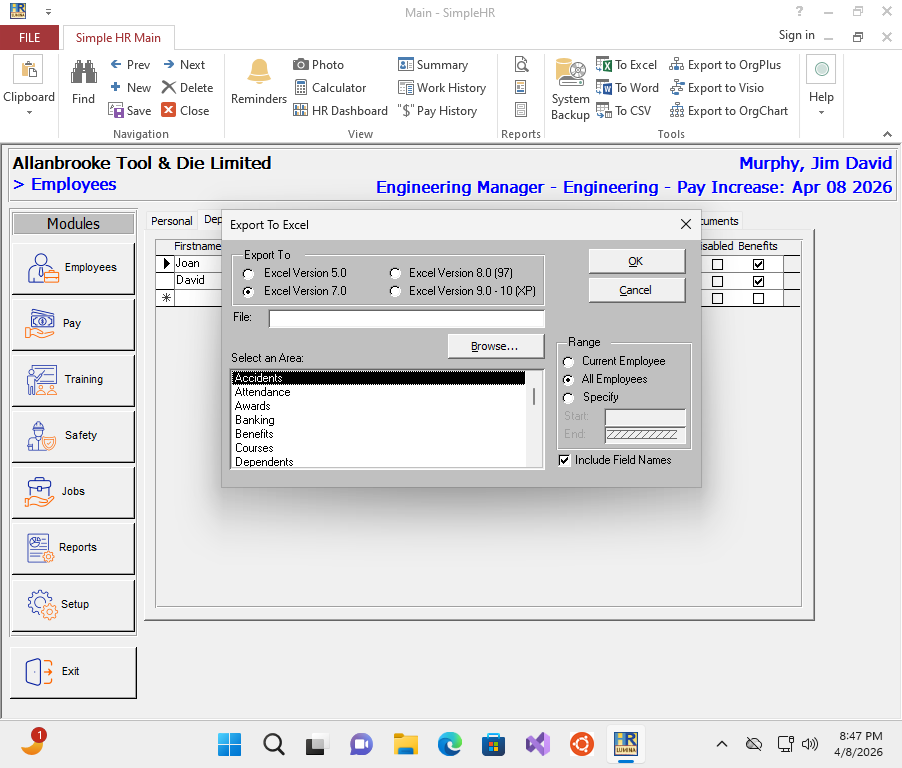Image resolution: width=902 pixels, height=768 pixels.
Task: Choose Current Employee range
Action: point(568,362)
